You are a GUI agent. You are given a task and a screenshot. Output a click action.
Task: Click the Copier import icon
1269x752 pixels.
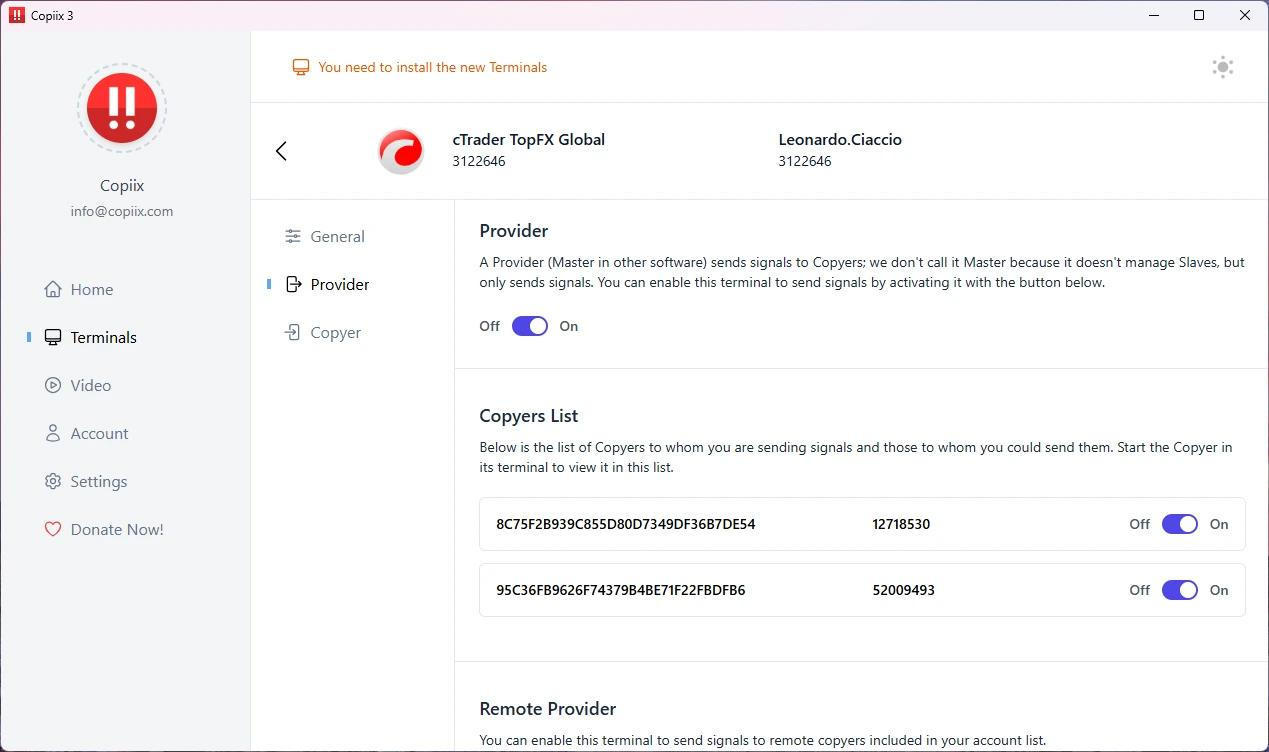pyautogui.click(x=293, y=332)
